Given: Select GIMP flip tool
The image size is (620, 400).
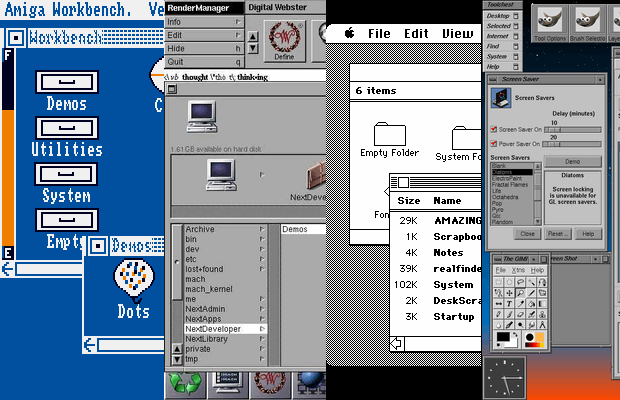Looking at the screenshot, I should coord(498,304).
